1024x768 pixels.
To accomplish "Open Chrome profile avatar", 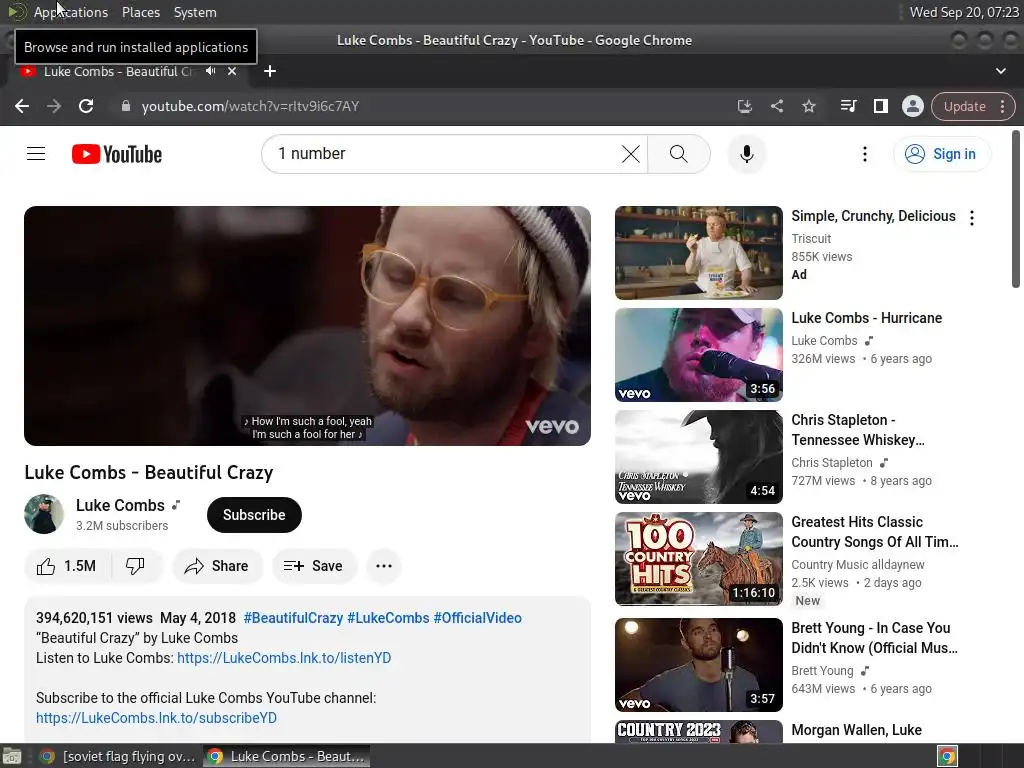I will [912, 106].
